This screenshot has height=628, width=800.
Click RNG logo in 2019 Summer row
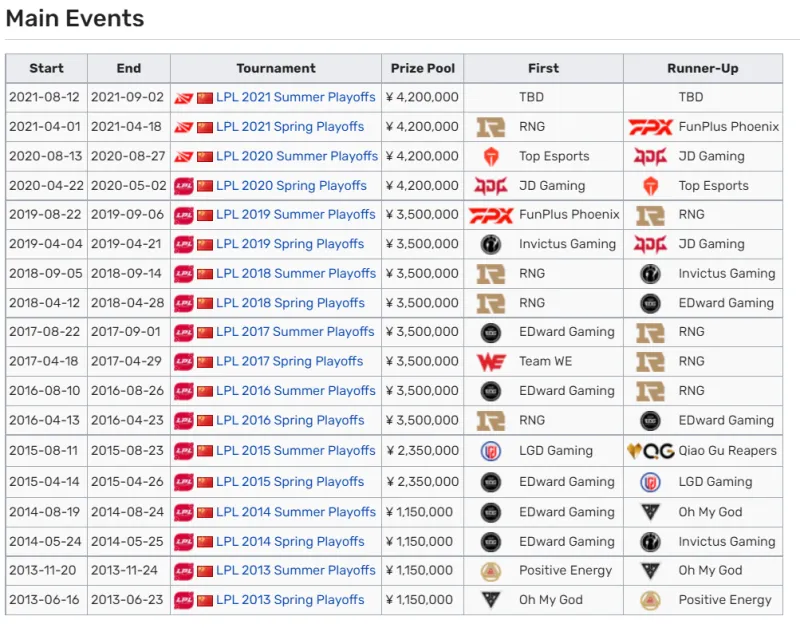[x=650, y=215]
